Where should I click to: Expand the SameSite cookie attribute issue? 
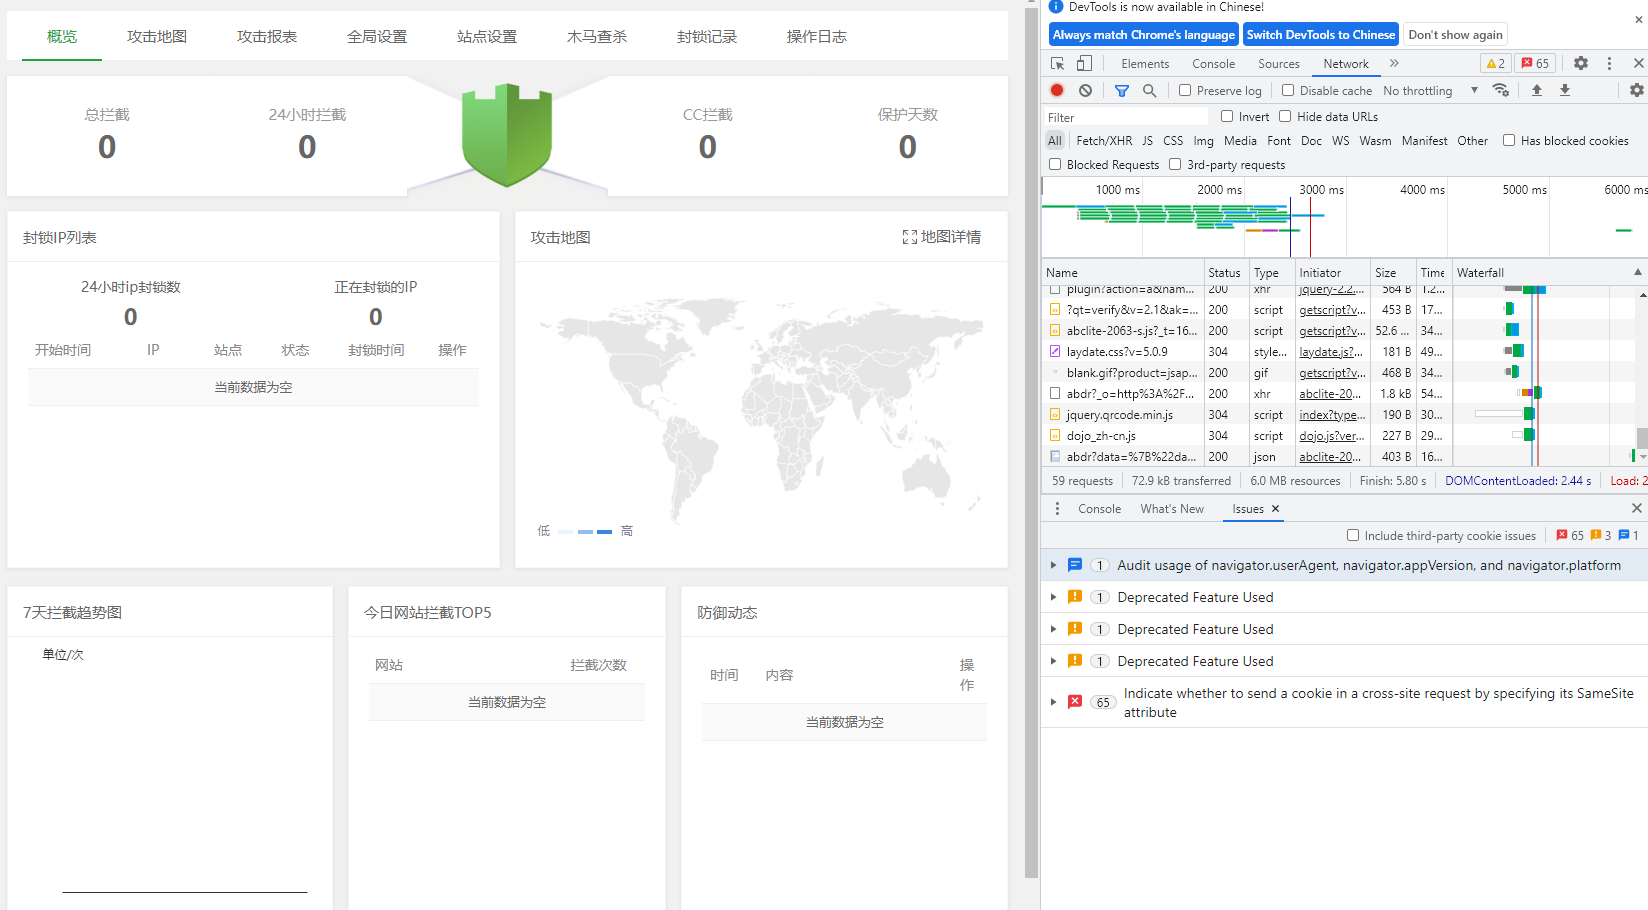1053,702
